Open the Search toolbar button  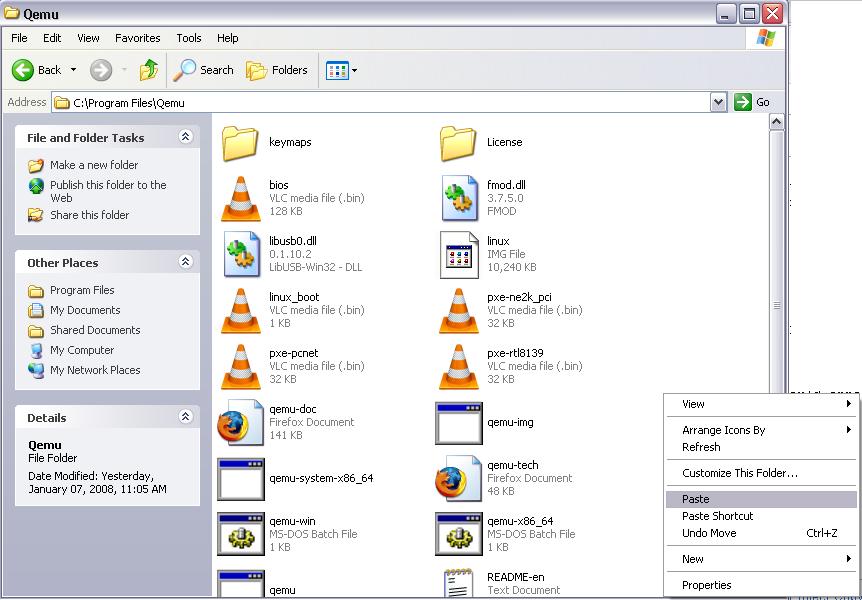click(203, 70)
